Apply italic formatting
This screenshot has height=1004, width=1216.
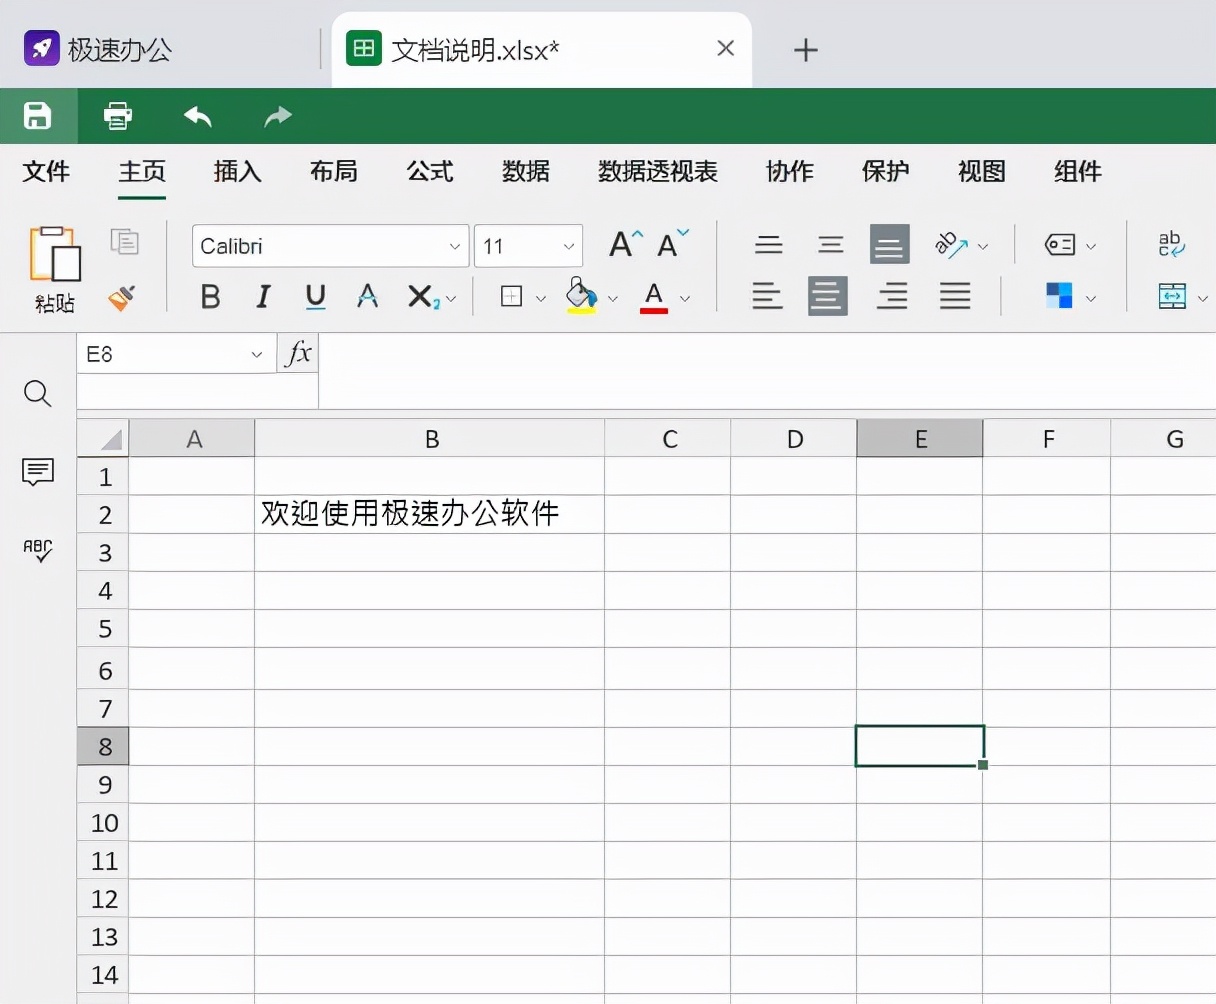(x=262, y=296)
